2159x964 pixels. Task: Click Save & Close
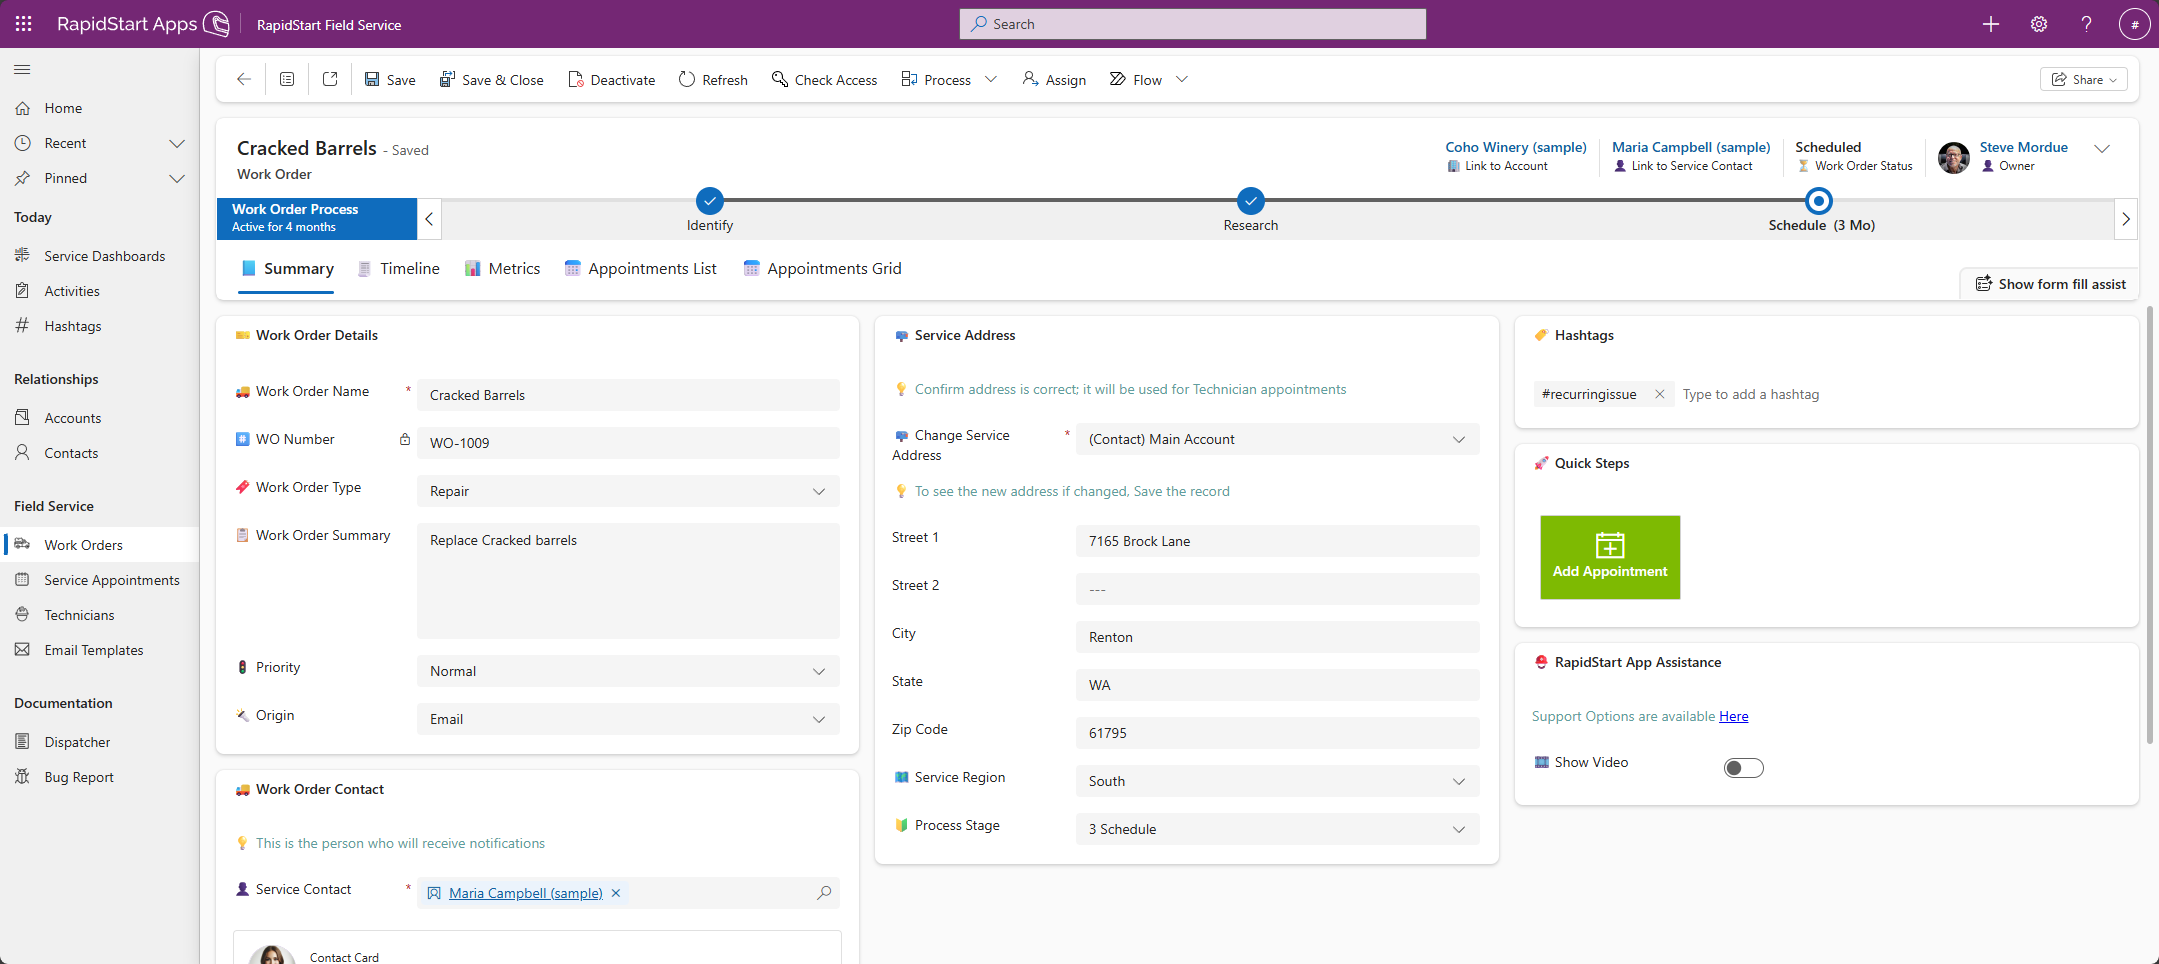491,80
